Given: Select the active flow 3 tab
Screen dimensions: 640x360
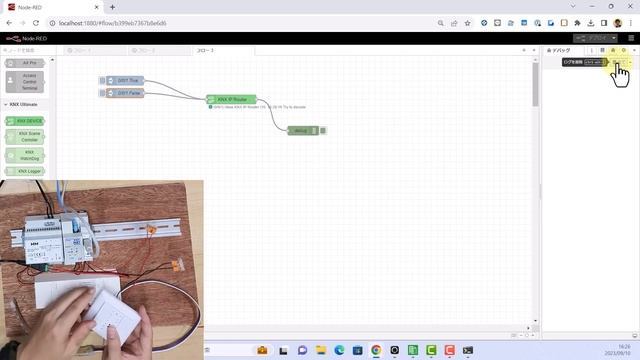Looking at the screenshot, I should click(x=223, y=51).
